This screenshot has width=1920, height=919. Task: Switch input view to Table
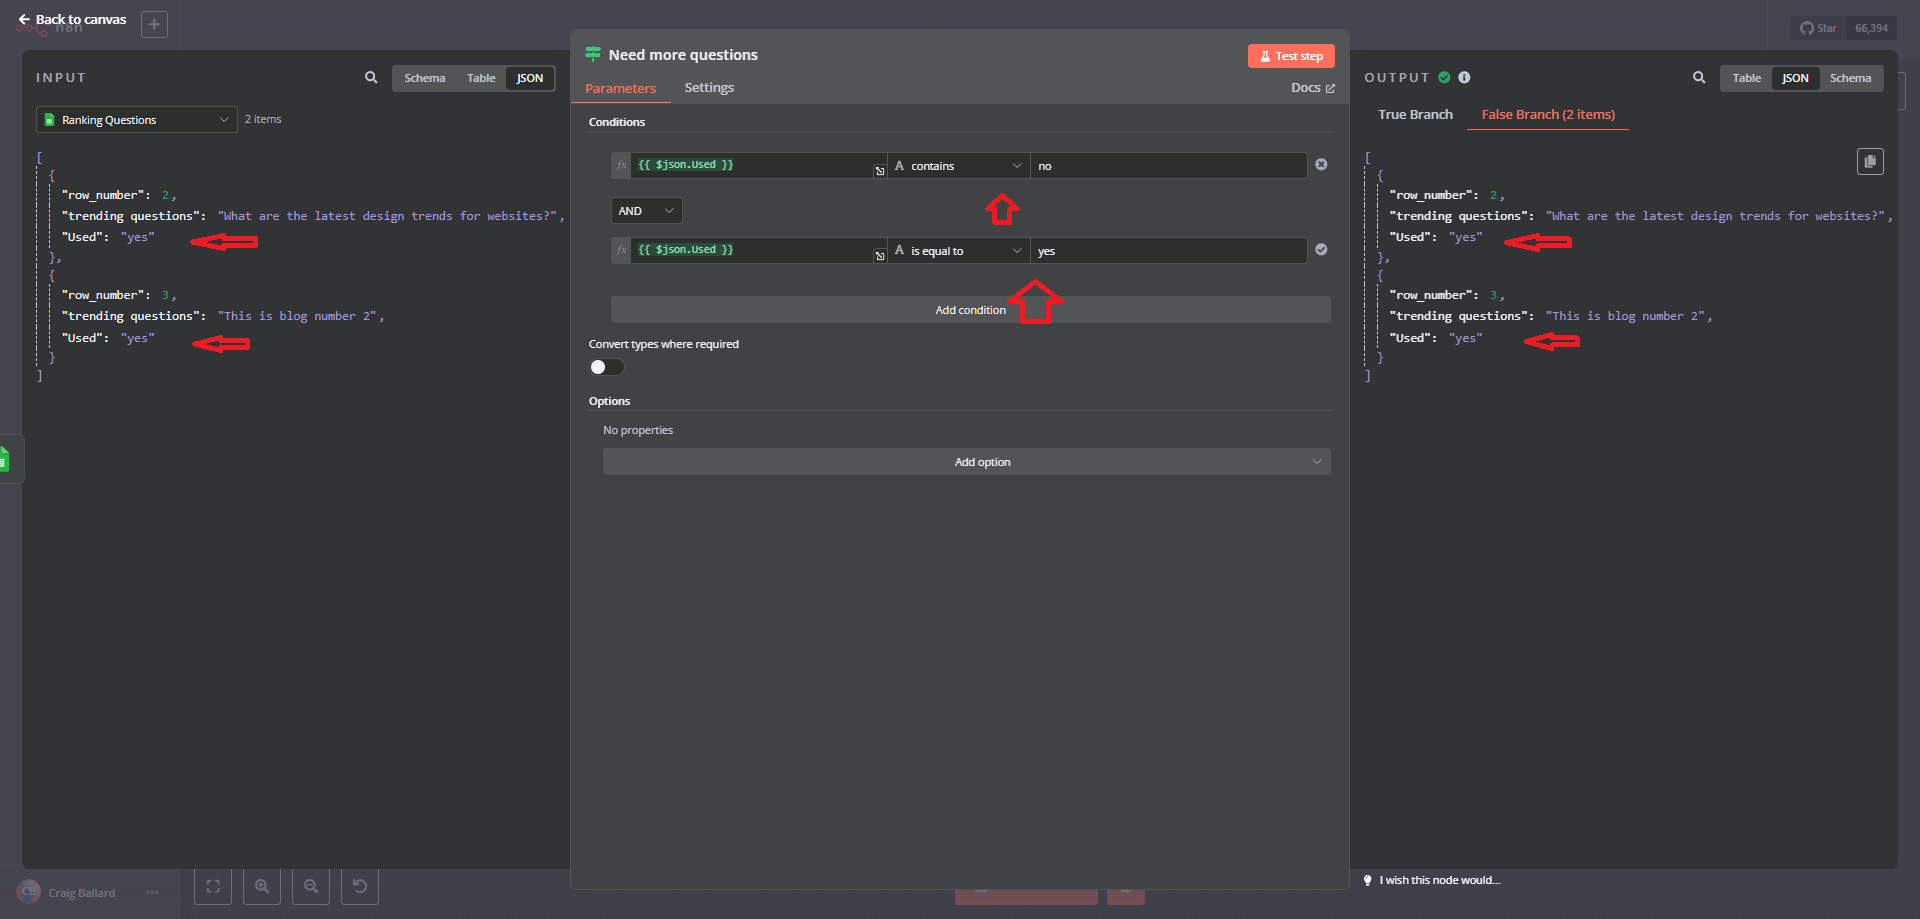pos(480,78)
